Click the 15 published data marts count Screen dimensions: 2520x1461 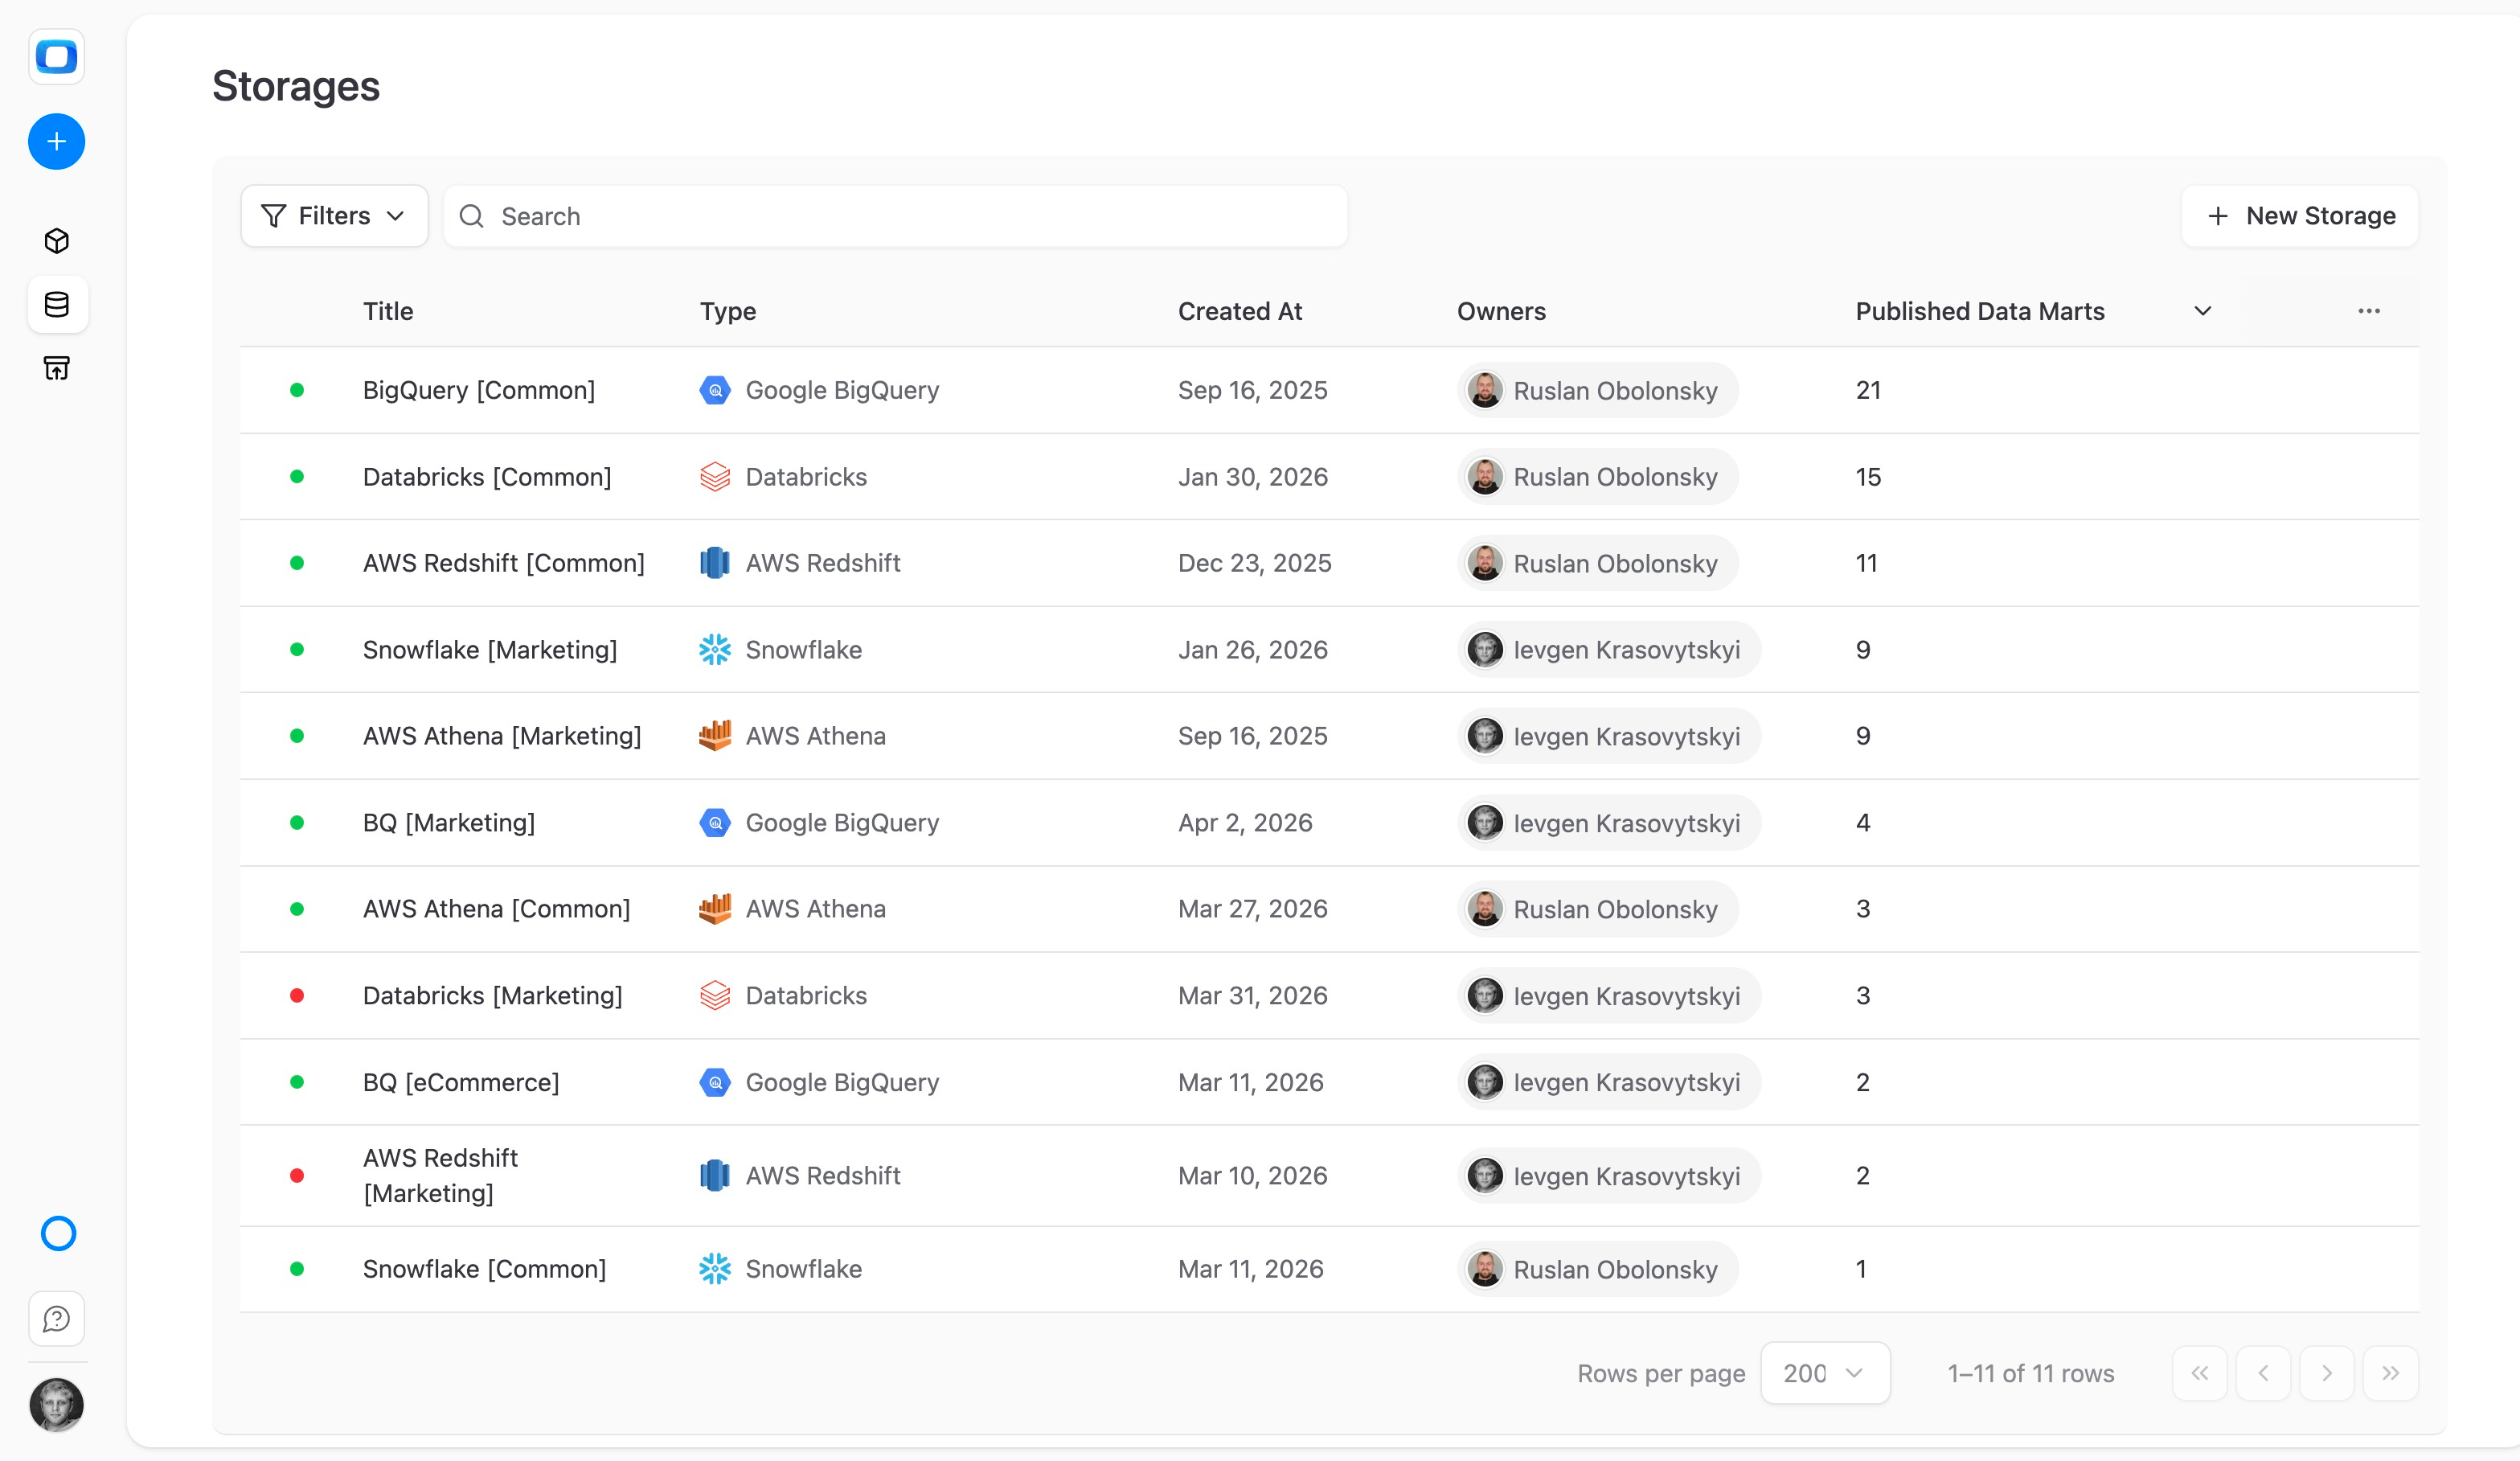click(1868, 477)
